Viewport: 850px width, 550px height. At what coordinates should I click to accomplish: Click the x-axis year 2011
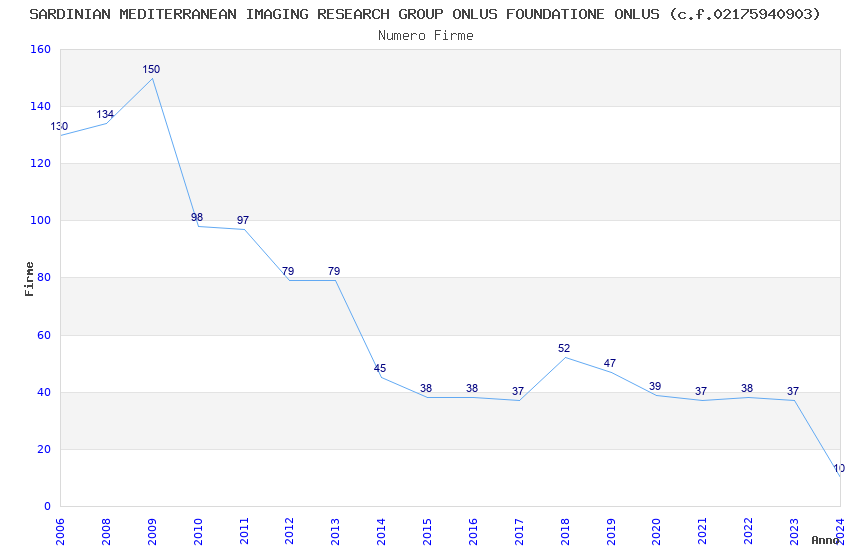(x=243, y=531)
